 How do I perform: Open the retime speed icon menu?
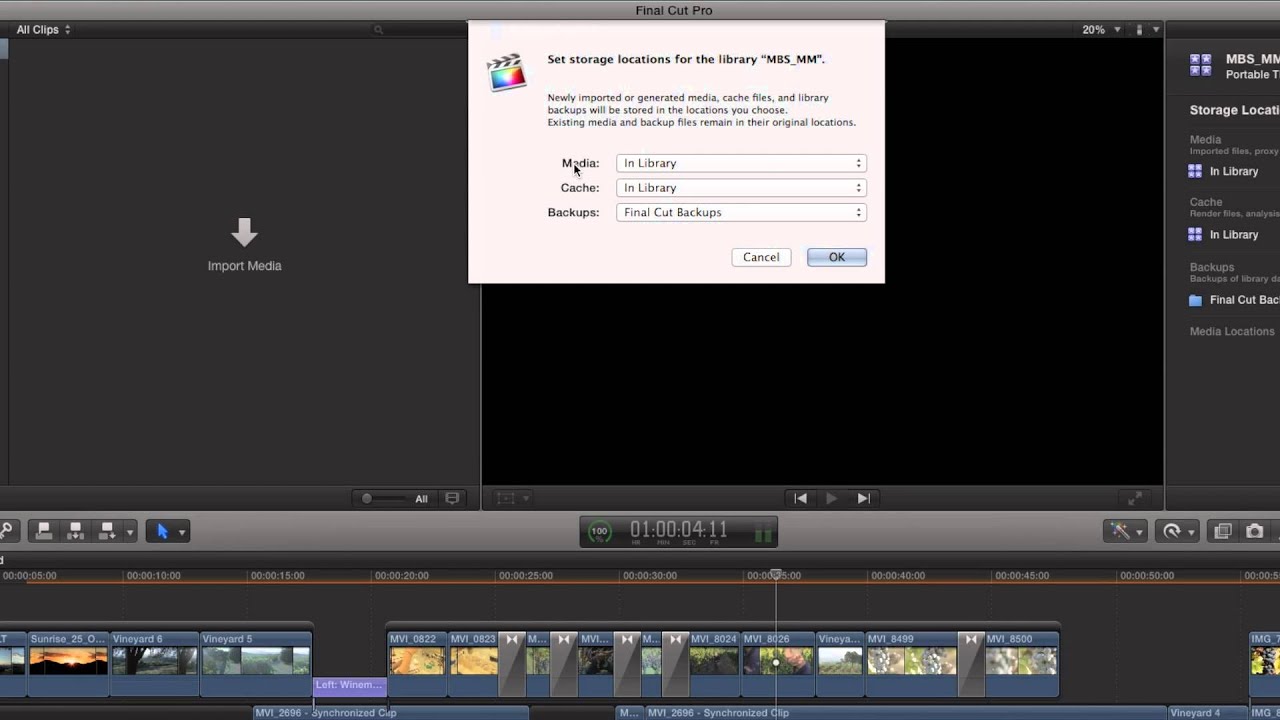(x=1172, y=531)
